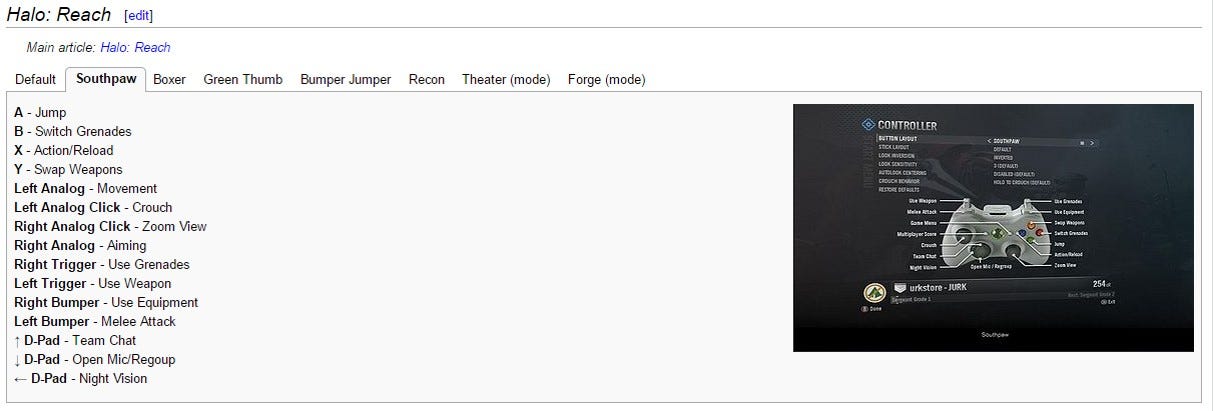Screen dimensions: 1213x411
Task: Click the 'D-Pad - Night Vision' line
Action: point(80,379)
